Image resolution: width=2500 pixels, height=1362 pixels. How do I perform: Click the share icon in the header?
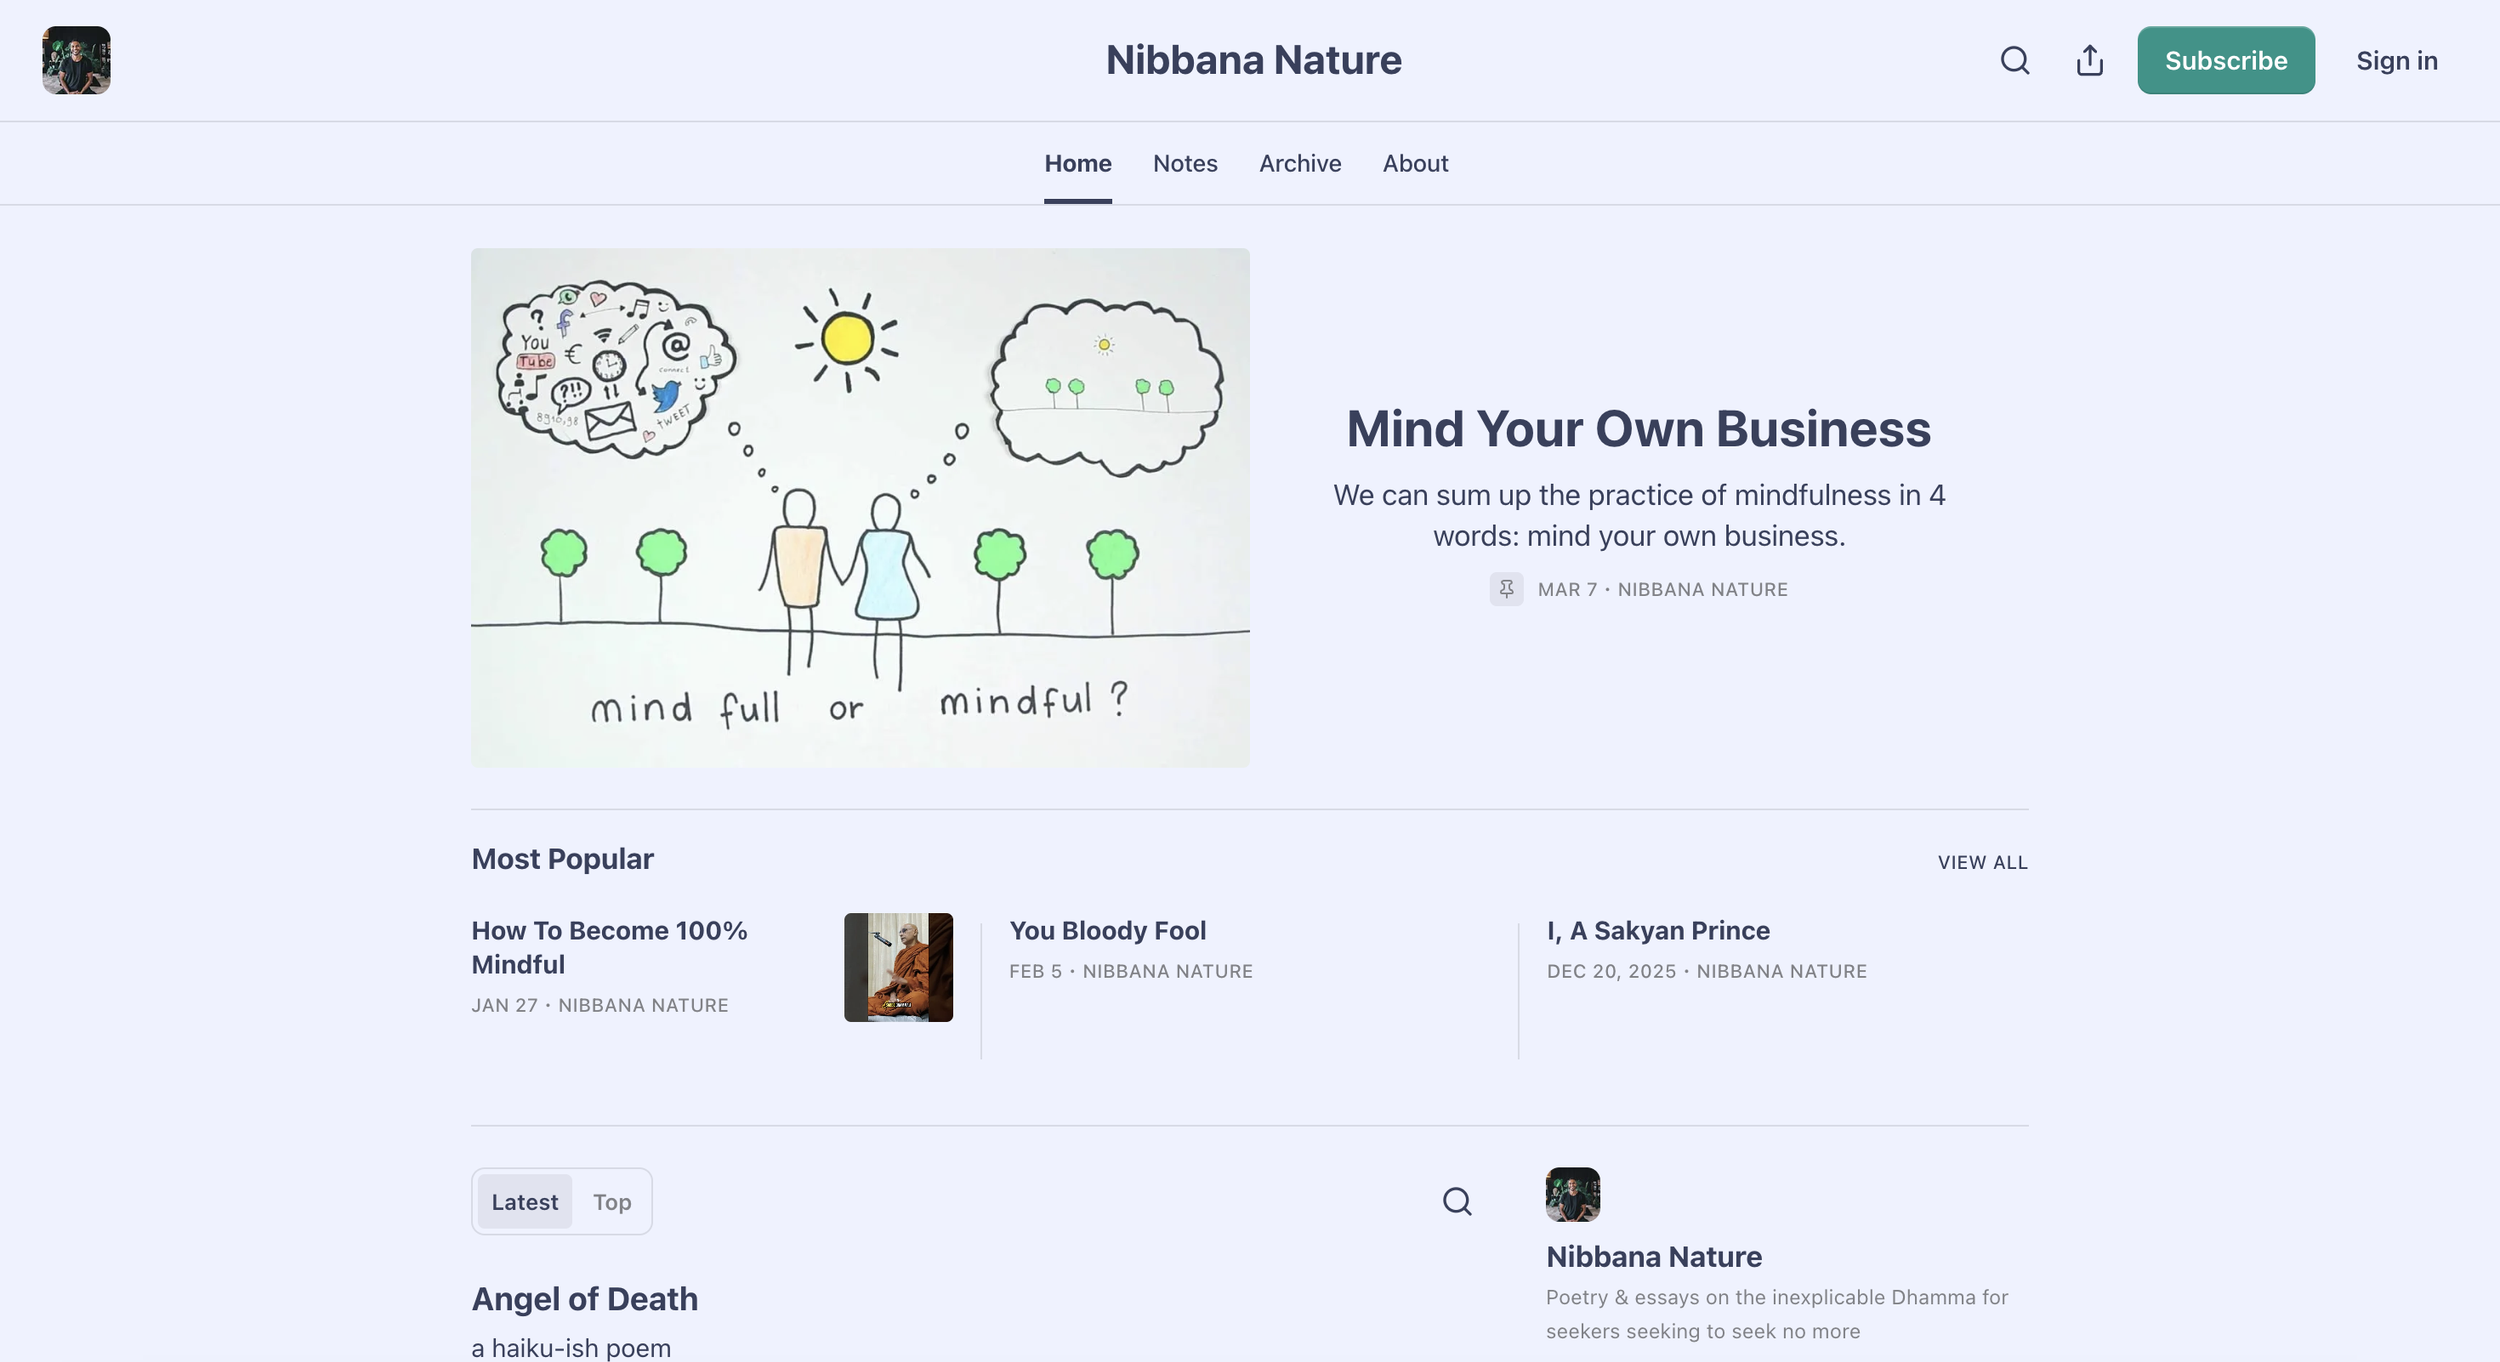pos(2089,61)
